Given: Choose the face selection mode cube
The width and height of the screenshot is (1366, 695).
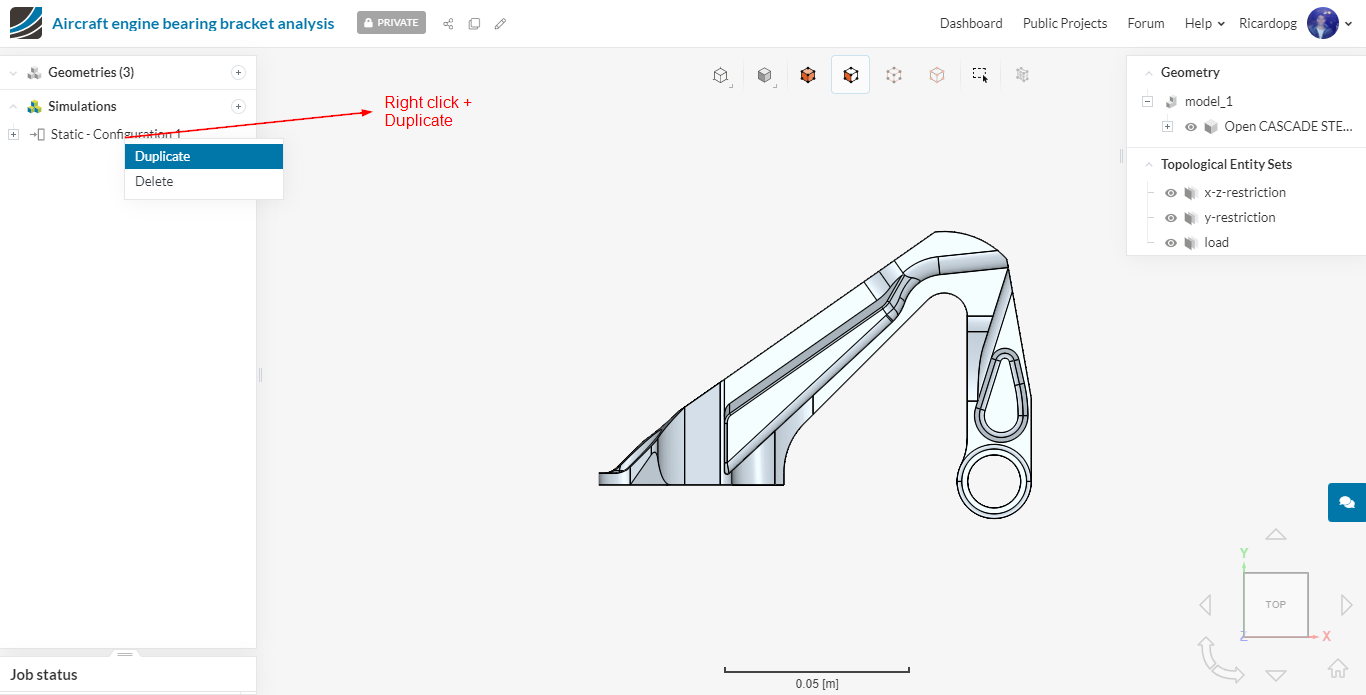Looking at the screenshot, I should (x=850, y=75).
